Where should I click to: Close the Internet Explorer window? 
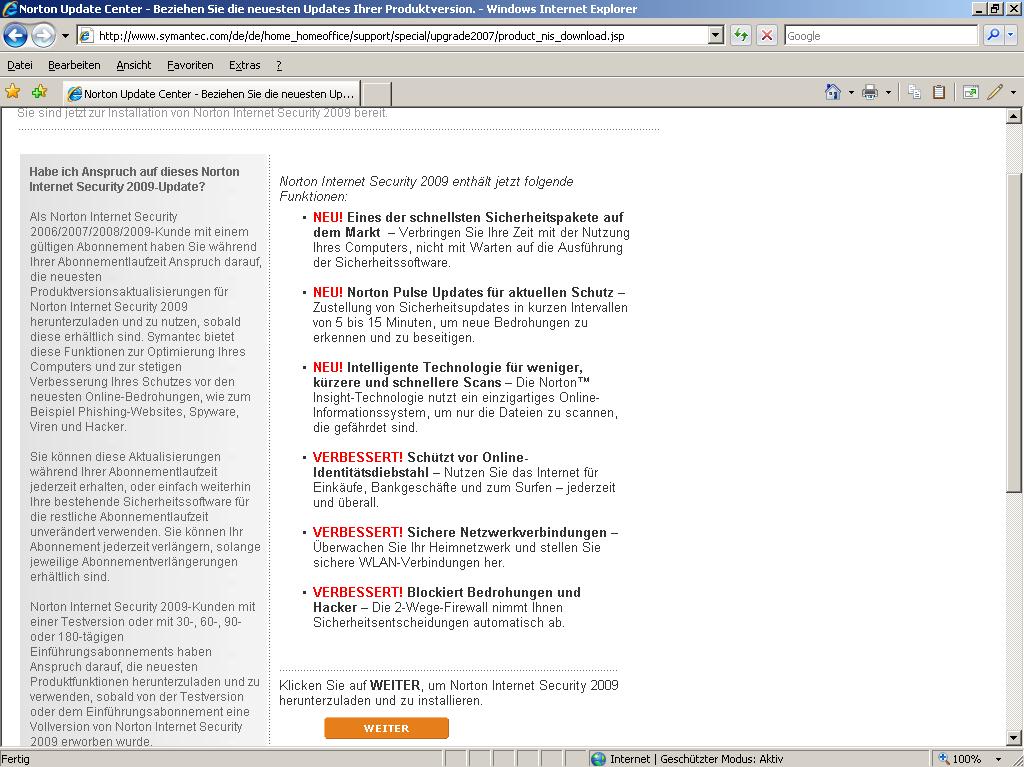tap(1012, 8)
